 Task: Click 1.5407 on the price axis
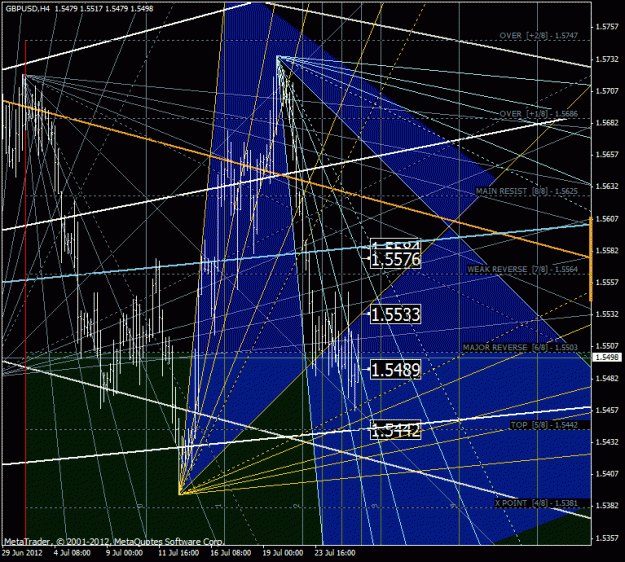607,474
